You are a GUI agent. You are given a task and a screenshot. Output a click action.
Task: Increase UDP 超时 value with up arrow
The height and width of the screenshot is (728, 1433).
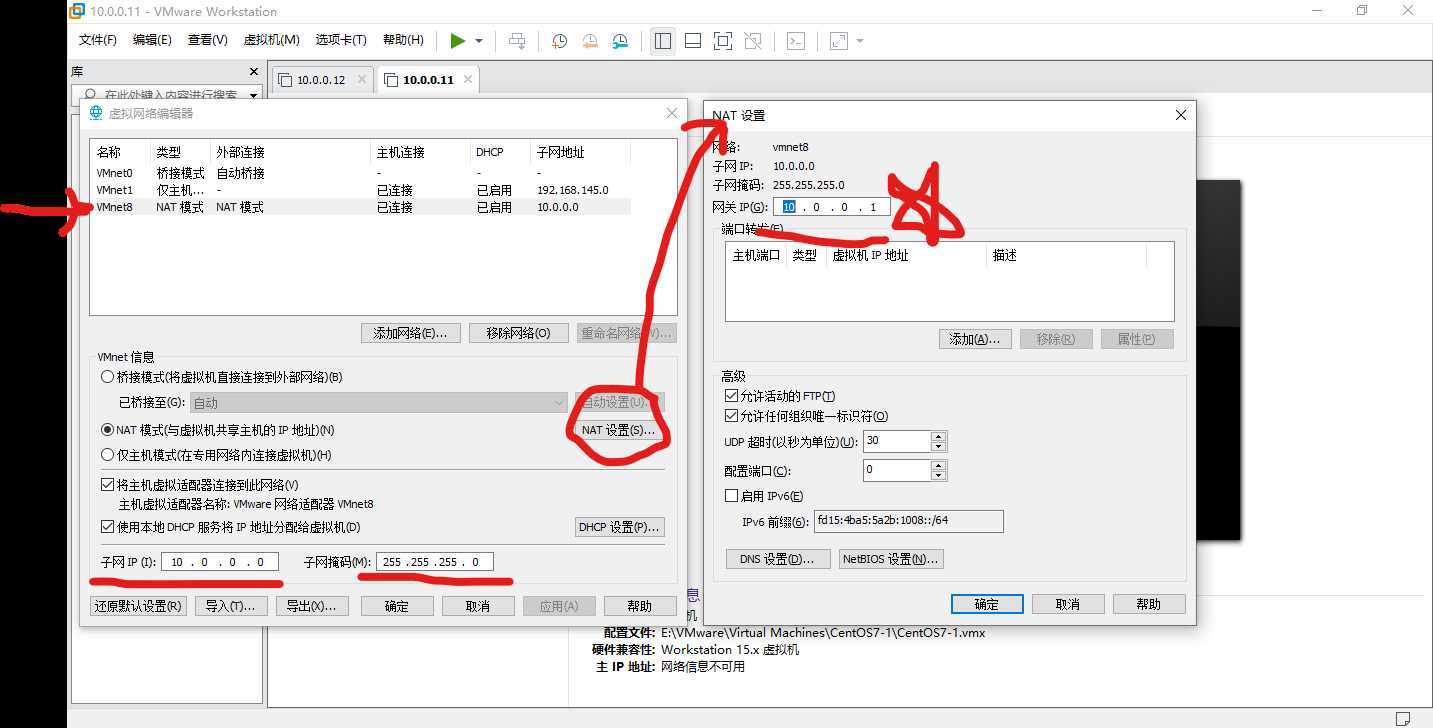click(x=938, y=437)
